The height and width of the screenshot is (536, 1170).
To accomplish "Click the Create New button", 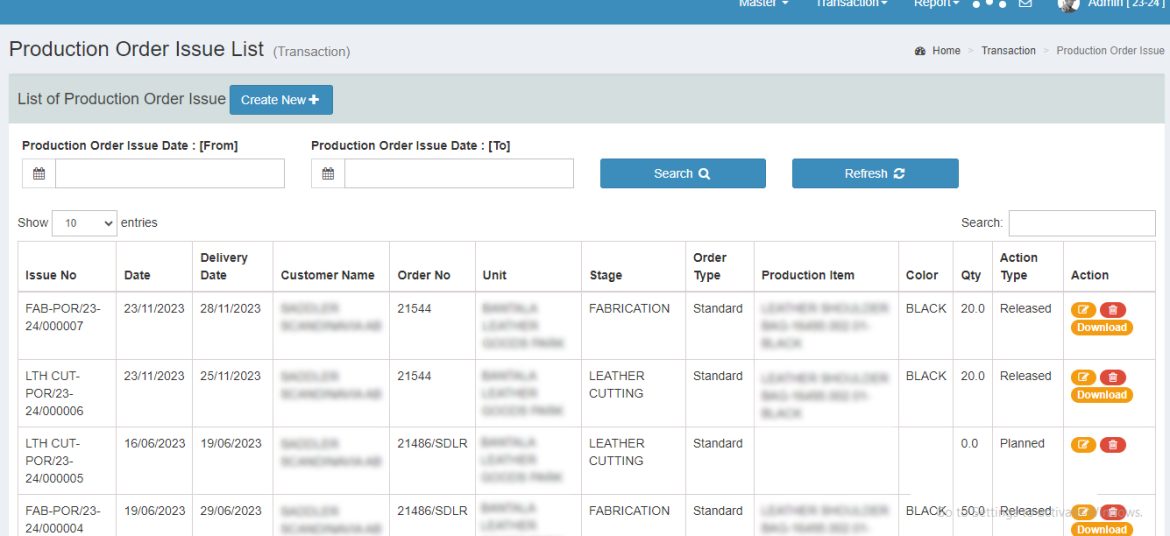I will (x=281, y=100).
